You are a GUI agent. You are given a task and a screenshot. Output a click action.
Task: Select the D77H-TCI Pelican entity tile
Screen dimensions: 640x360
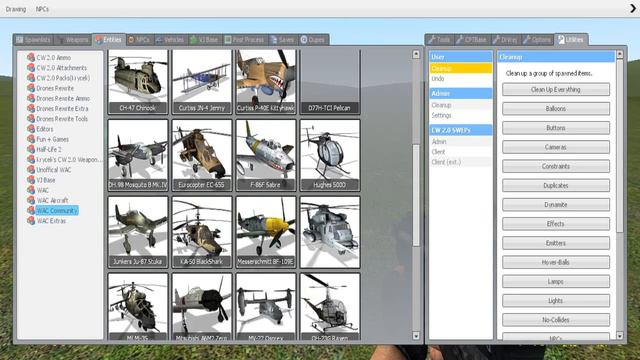[x=330, y=82]
